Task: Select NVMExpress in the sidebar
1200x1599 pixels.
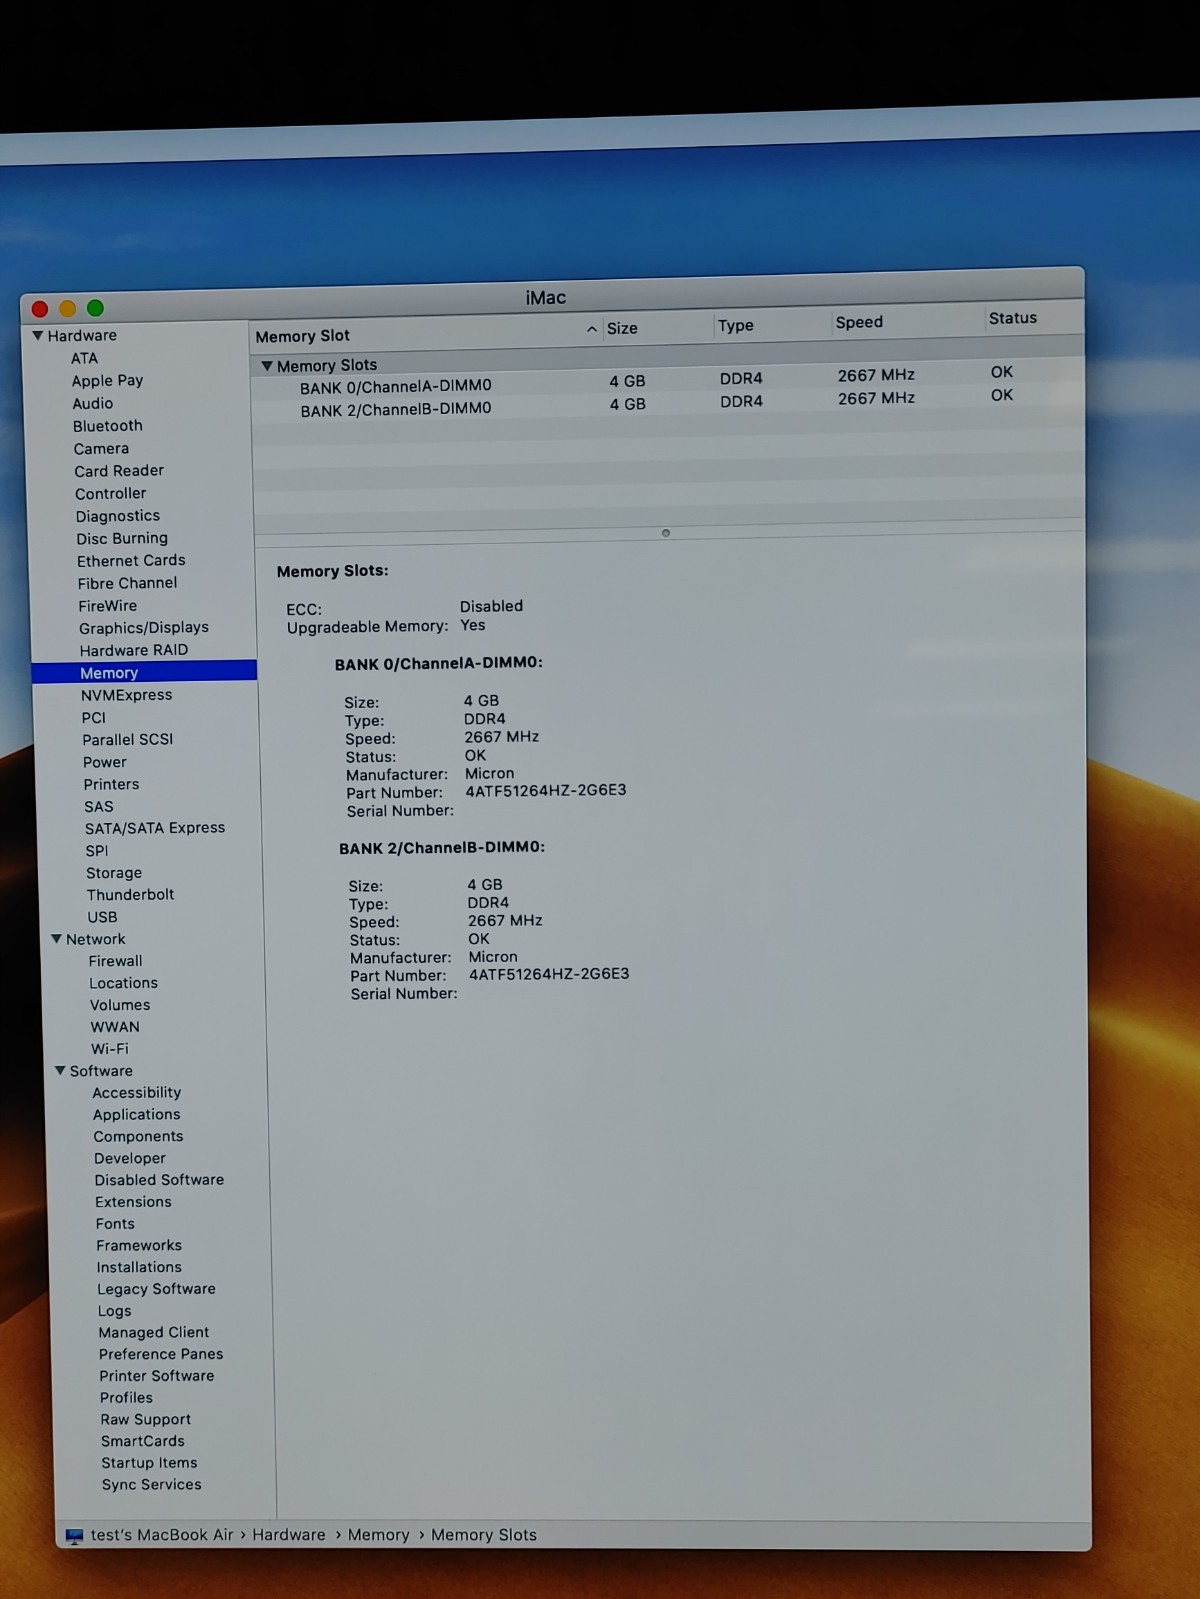Action: (126, 695)
